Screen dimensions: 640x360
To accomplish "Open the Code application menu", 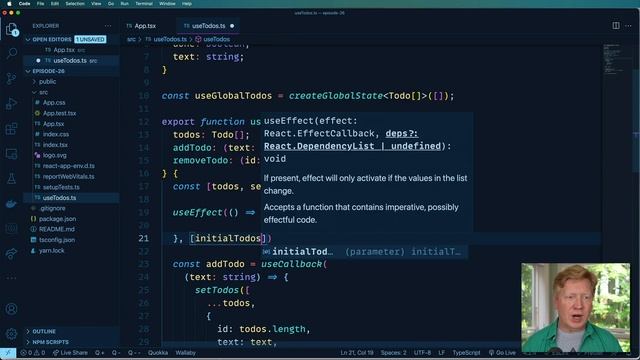I will click(x=24, y=4).
